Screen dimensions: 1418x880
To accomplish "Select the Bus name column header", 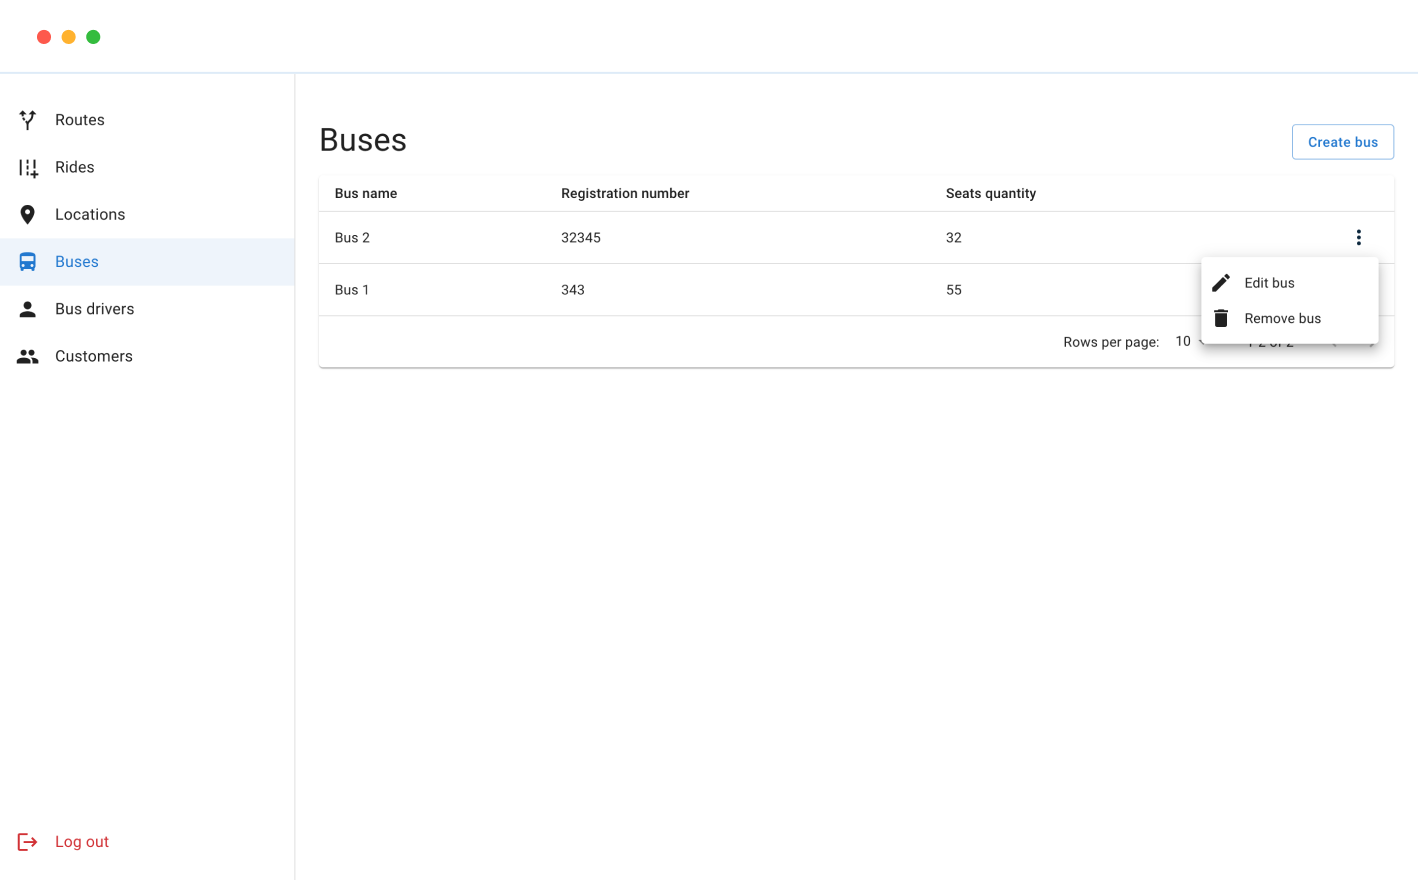I will coord(366,193).
